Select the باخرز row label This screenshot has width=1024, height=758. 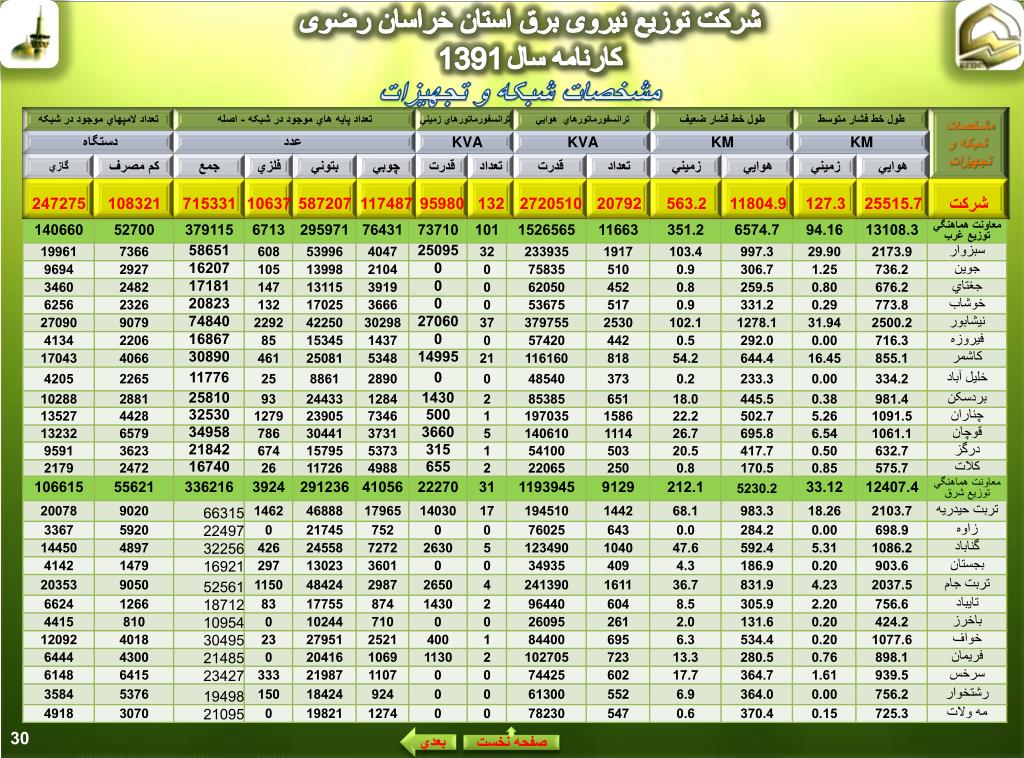tap(967, 621)
